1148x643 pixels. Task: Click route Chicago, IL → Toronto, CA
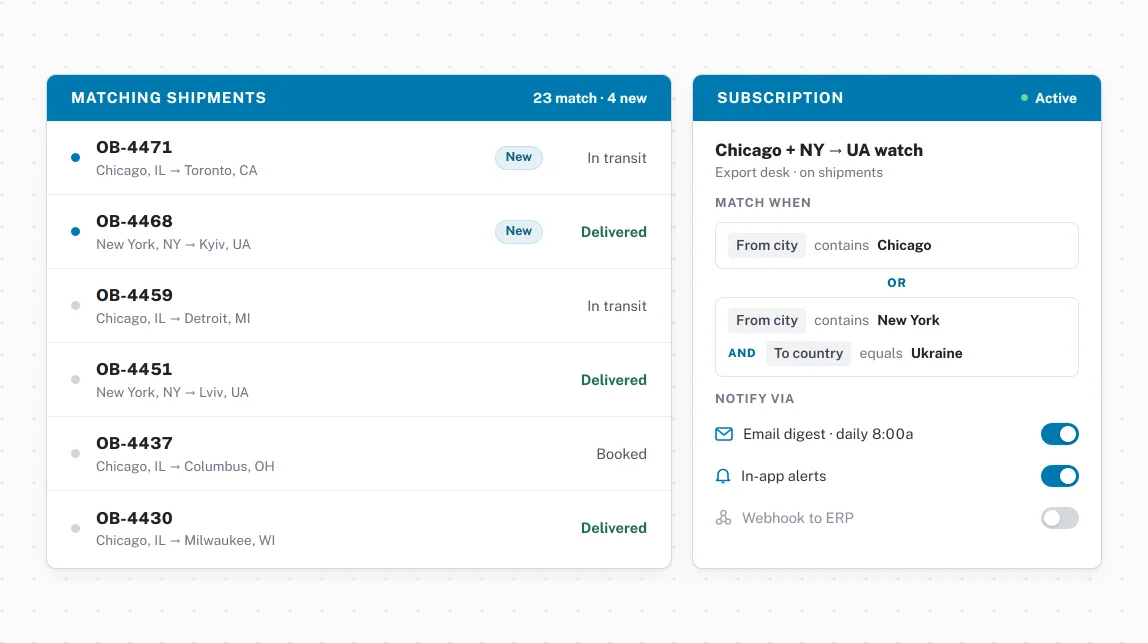click(x=176, y=171)
